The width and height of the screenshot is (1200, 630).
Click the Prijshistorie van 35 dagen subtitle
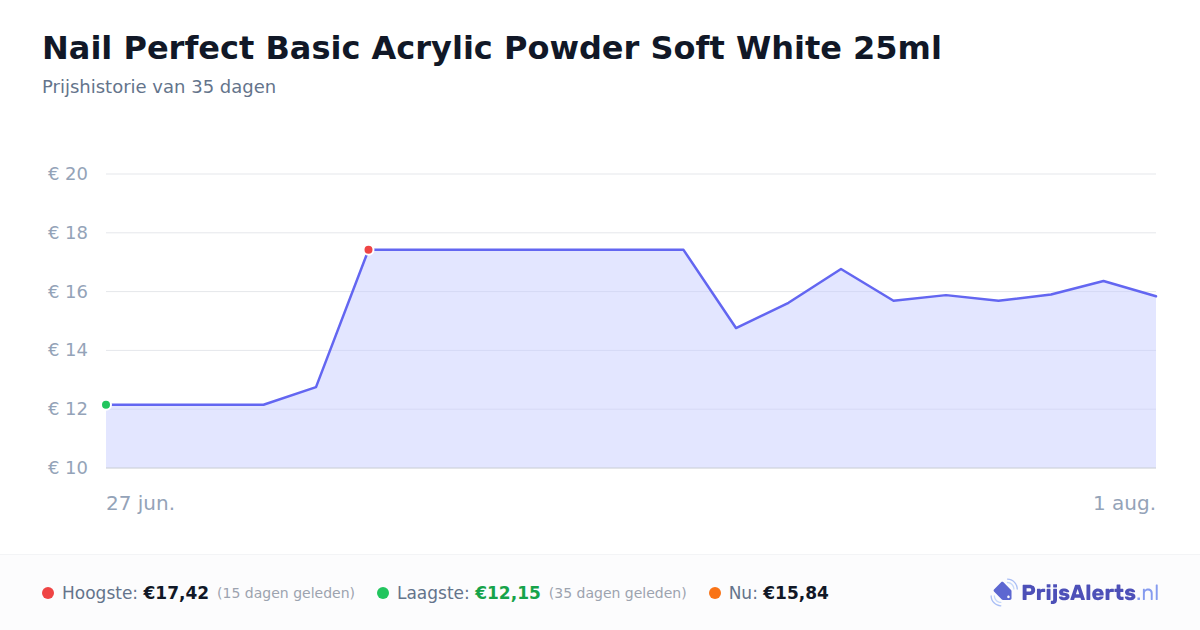point(159,87)
